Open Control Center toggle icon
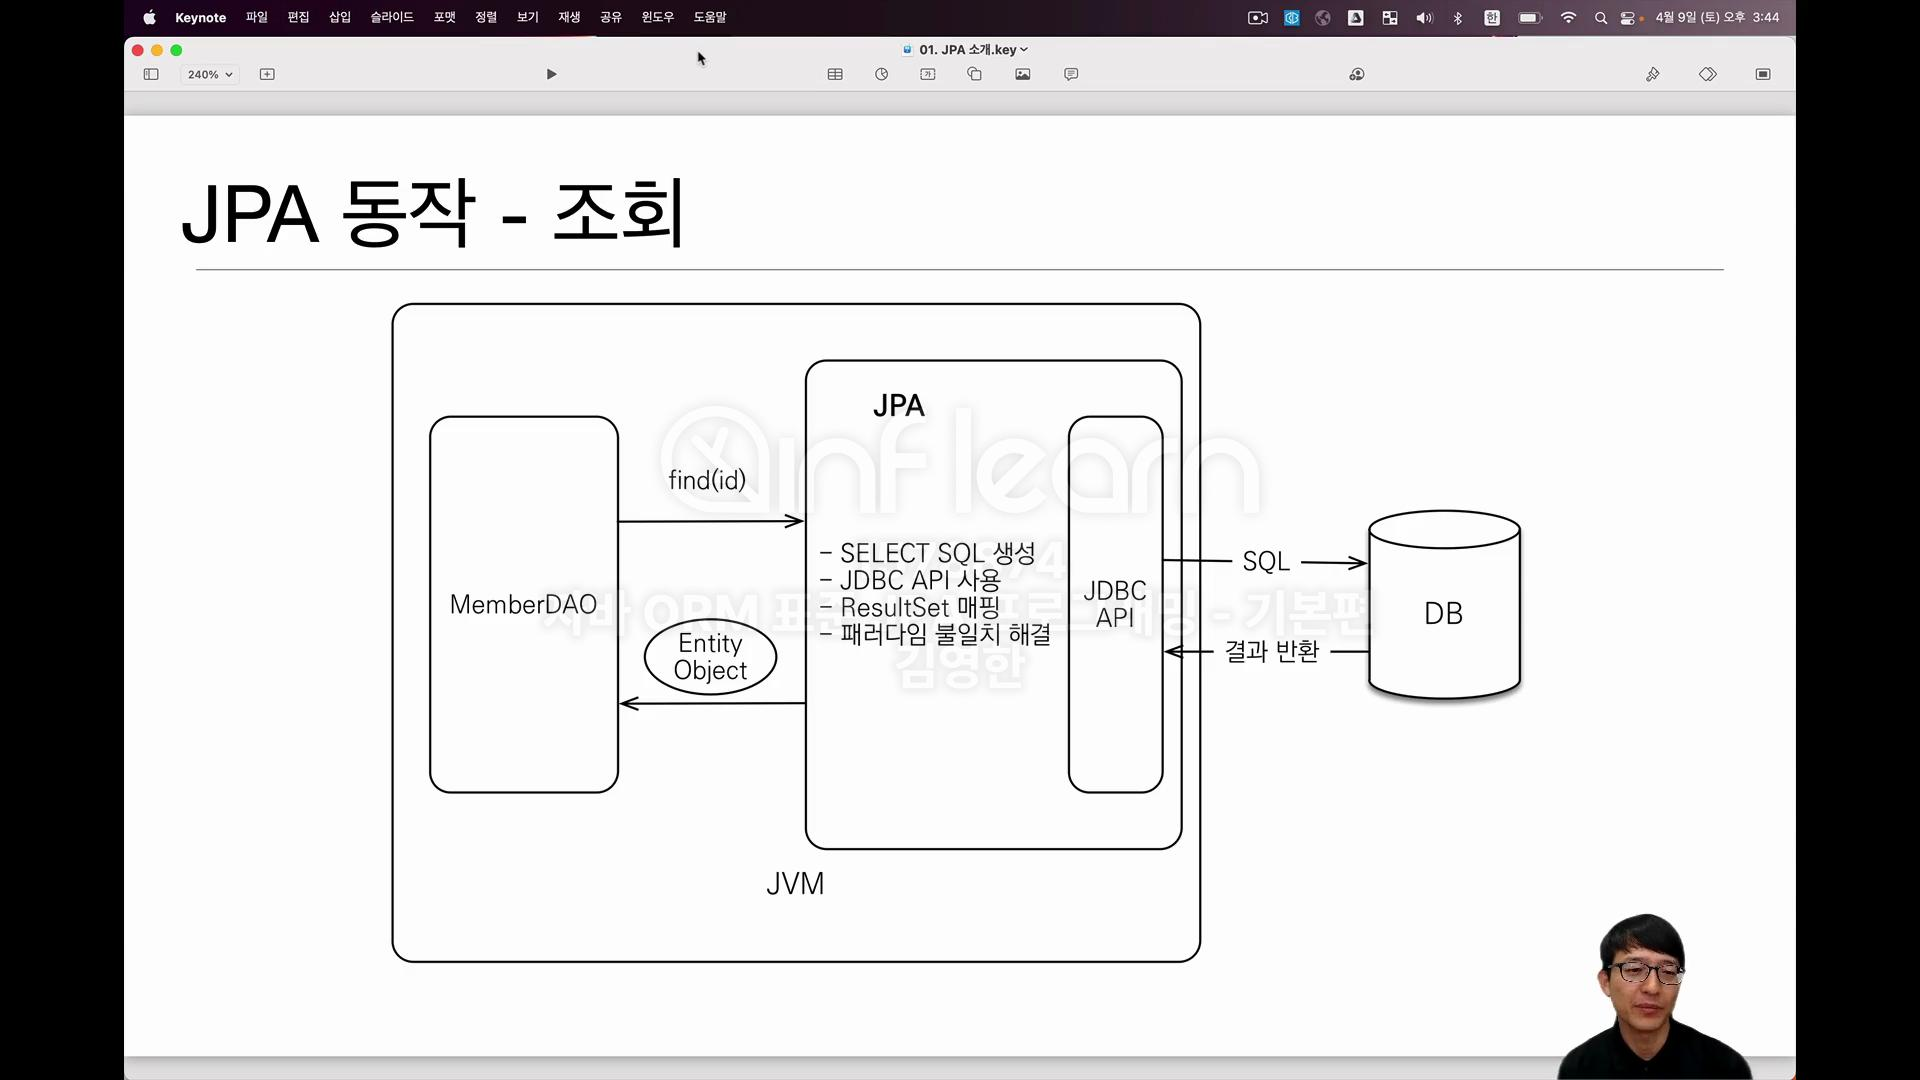Image resolution: width=1920 pixels, height=1080 pixels. (1629, 17)
